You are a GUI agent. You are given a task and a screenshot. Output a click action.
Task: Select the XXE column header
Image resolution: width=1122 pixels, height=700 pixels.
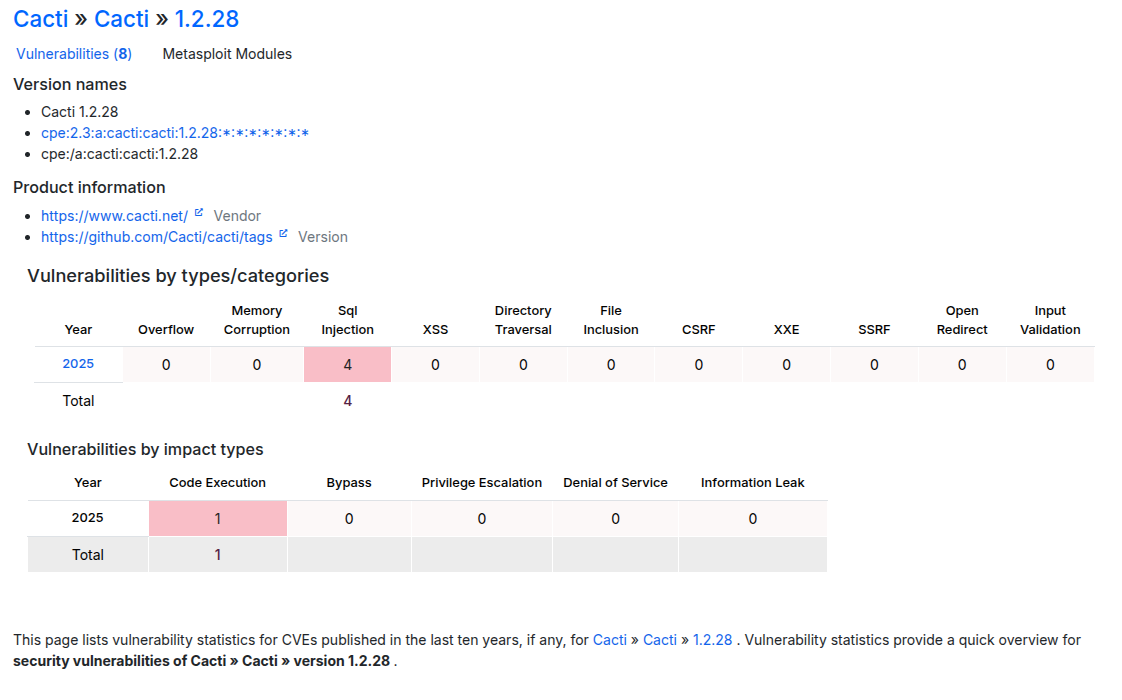(x=786, y=329)
